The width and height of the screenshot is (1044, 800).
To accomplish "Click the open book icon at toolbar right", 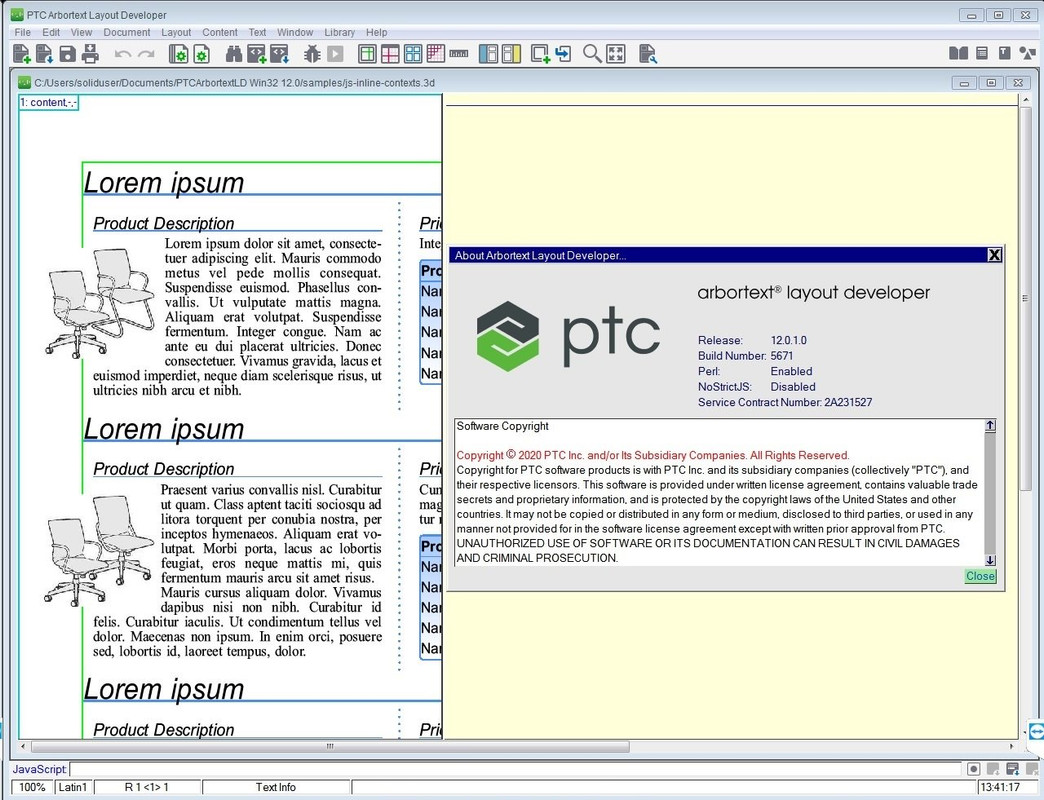I will pyautogui.click(x=958, y=53).
